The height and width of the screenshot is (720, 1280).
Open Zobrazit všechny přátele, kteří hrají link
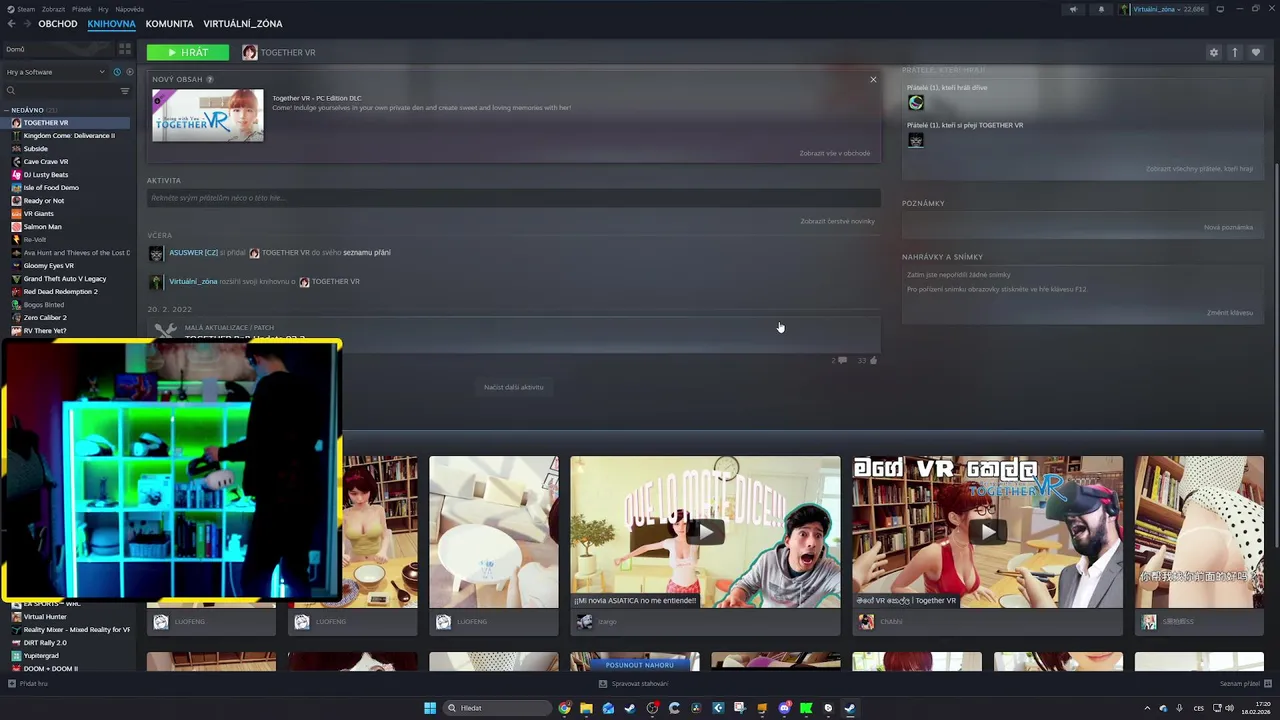[1199, 169]
